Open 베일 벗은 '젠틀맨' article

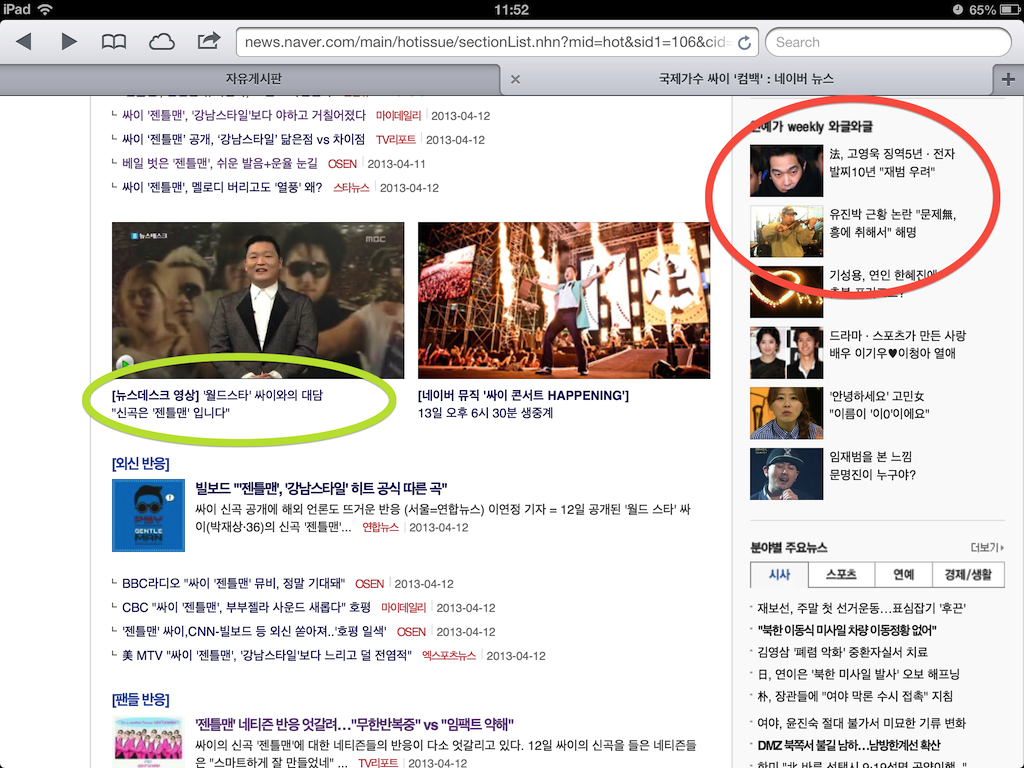219,163
